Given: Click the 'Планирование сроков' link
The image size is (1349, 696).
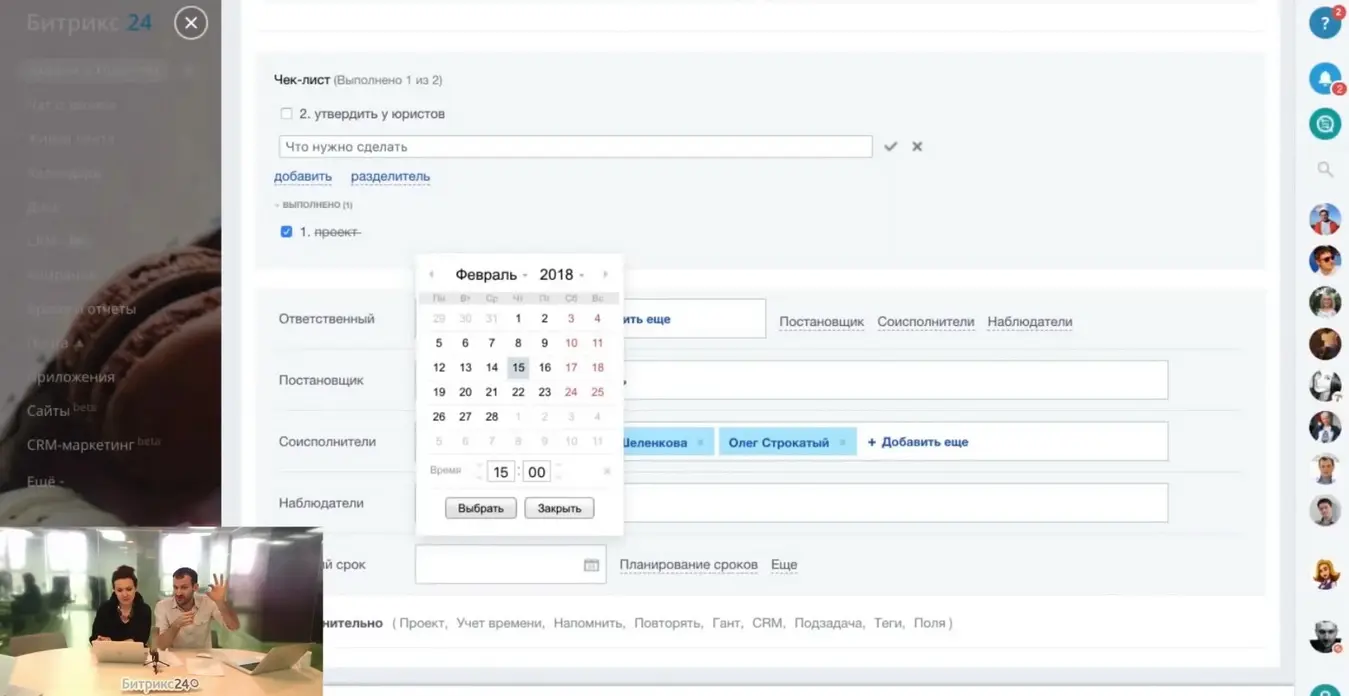Looking at the screenshot, I should [x=688, y=565].
